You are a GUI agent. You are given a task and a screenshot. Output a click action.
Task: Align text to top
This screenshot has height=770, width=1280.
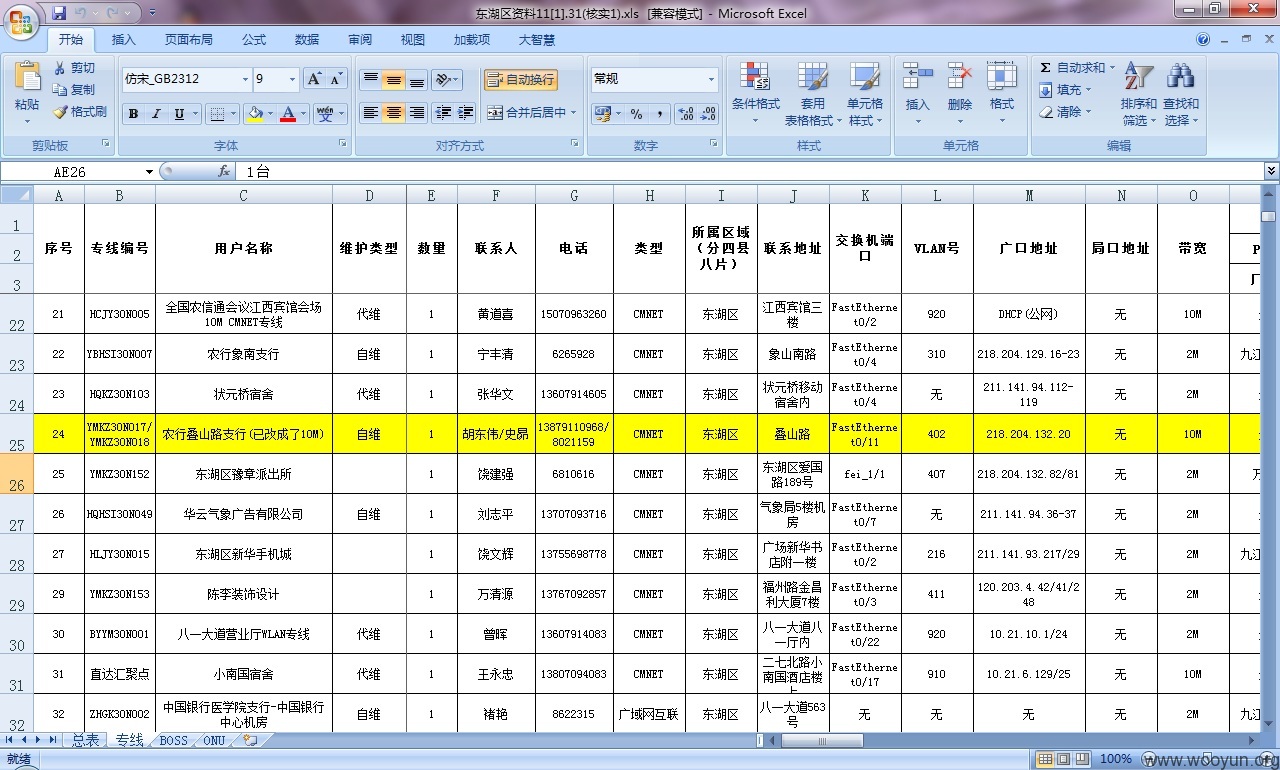(371, 80)
